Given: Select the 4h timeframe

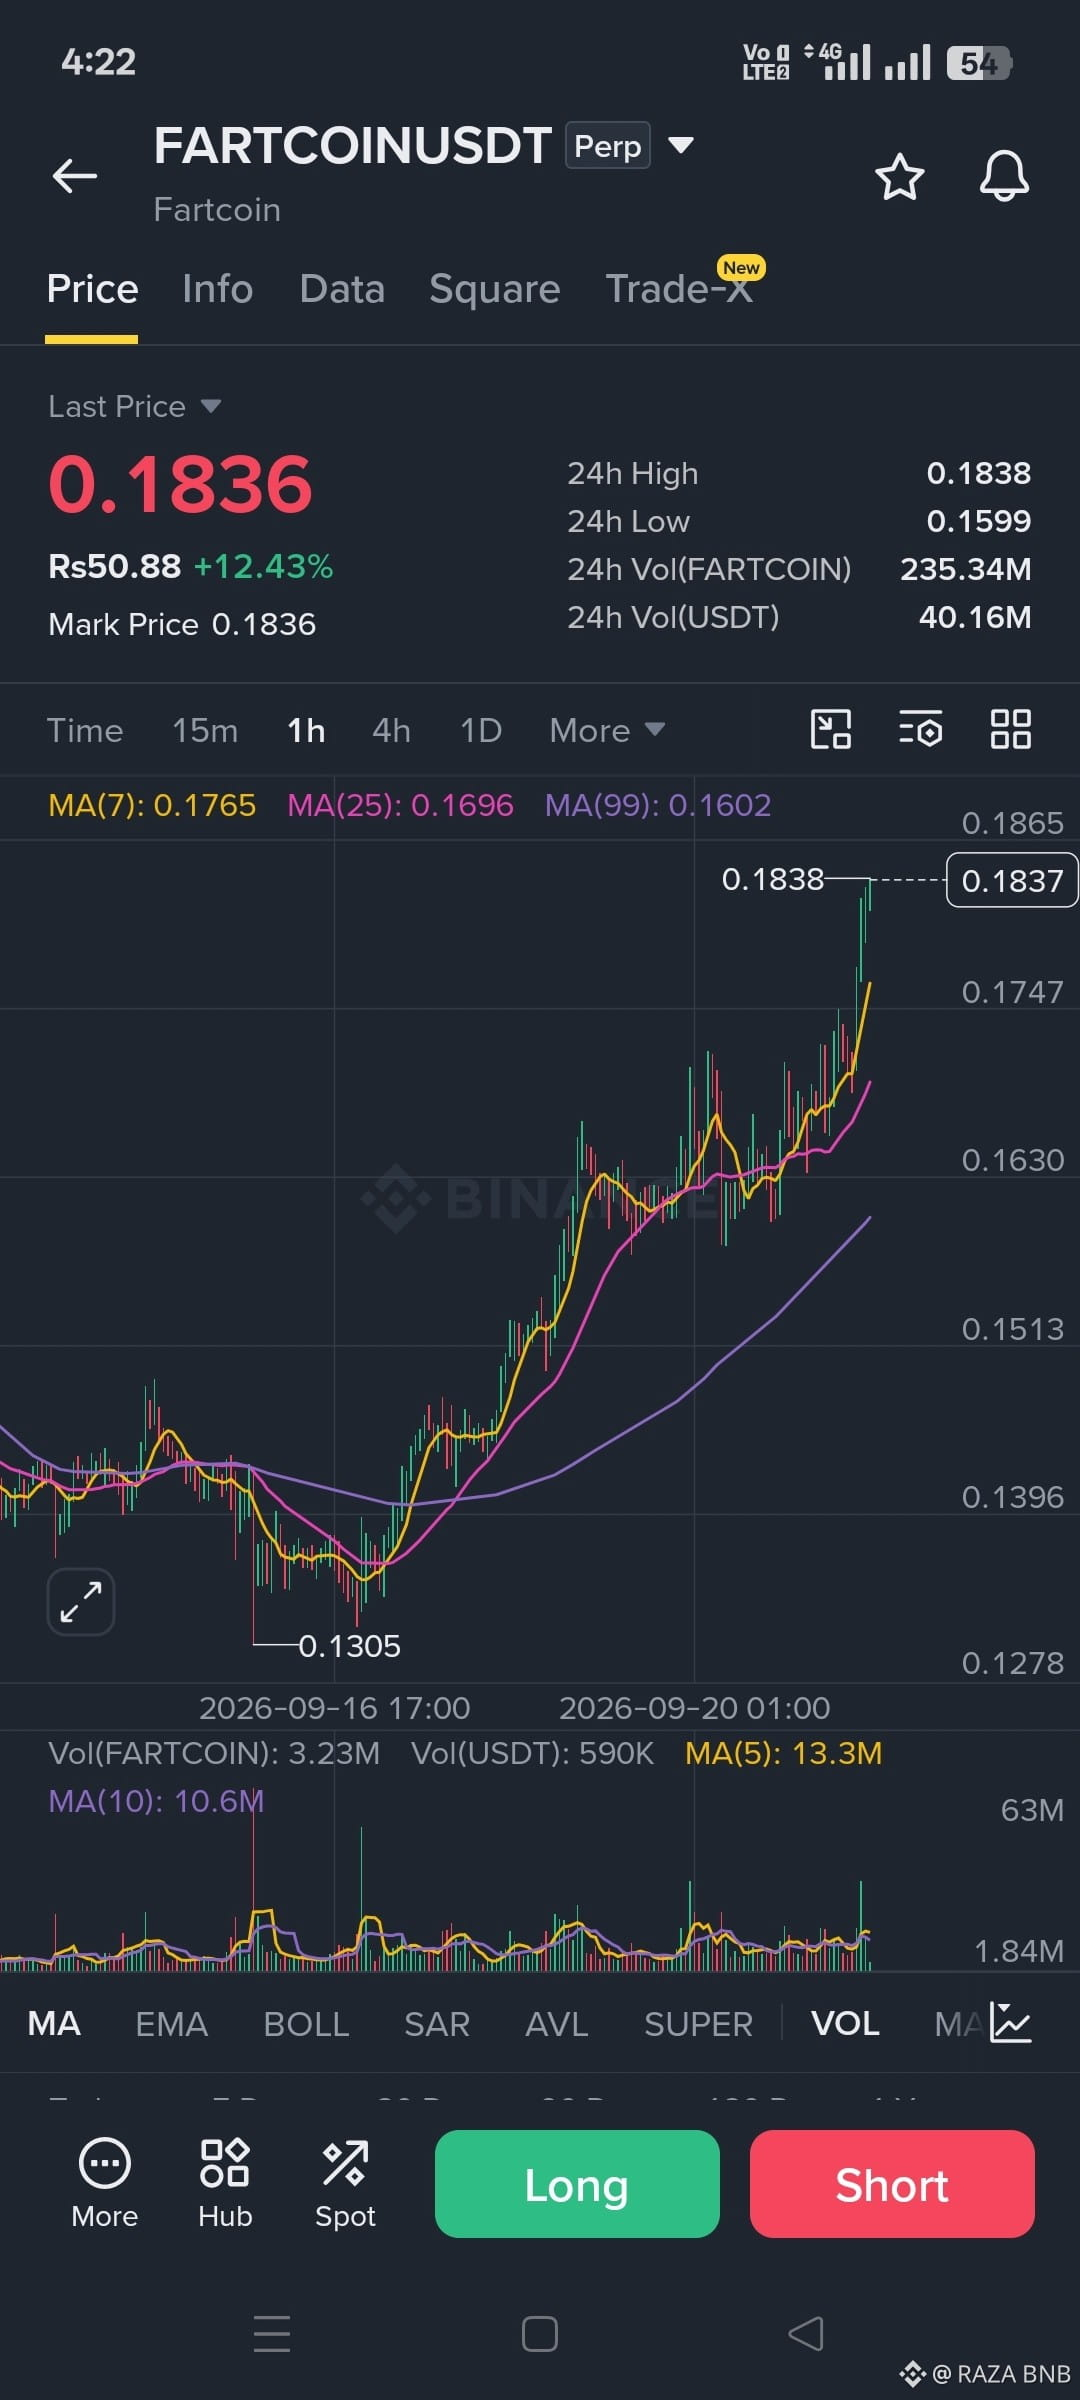Looking at the screenshot, I should pos(391,730).
